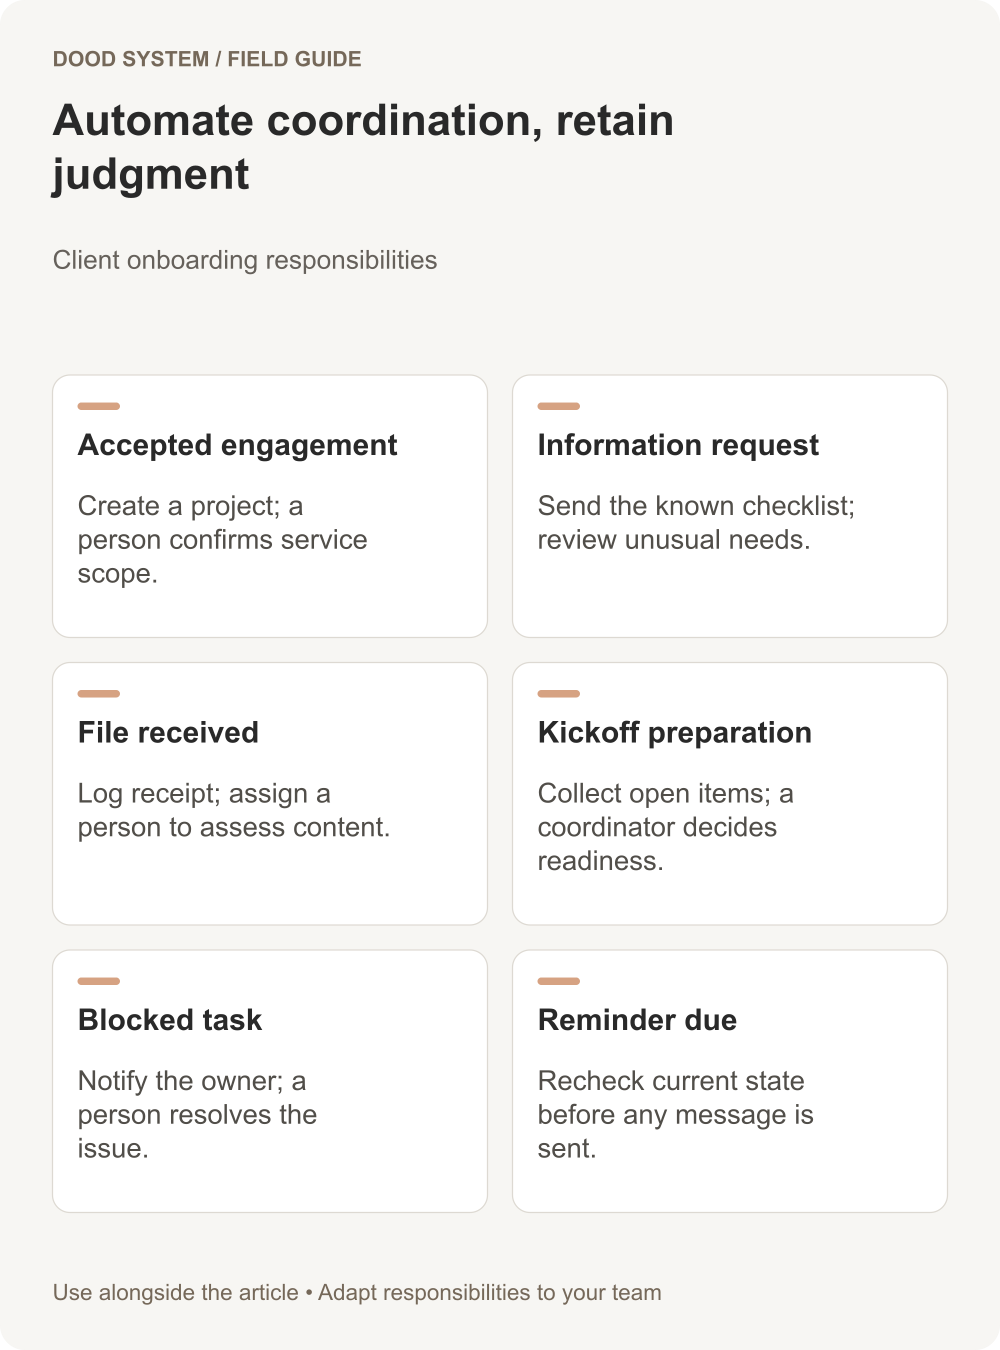Click the main title Automate coordination, retain judgment
This screenshot has width=1000, height=1350.
[363, 147]
